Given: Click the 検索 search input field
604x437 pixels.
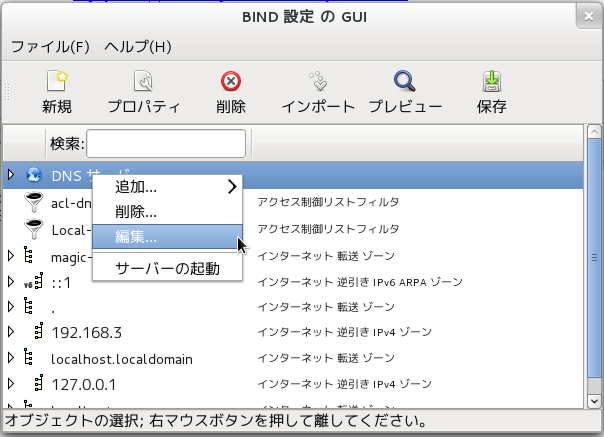Looking at the screenshot, I should pos(166,143).
